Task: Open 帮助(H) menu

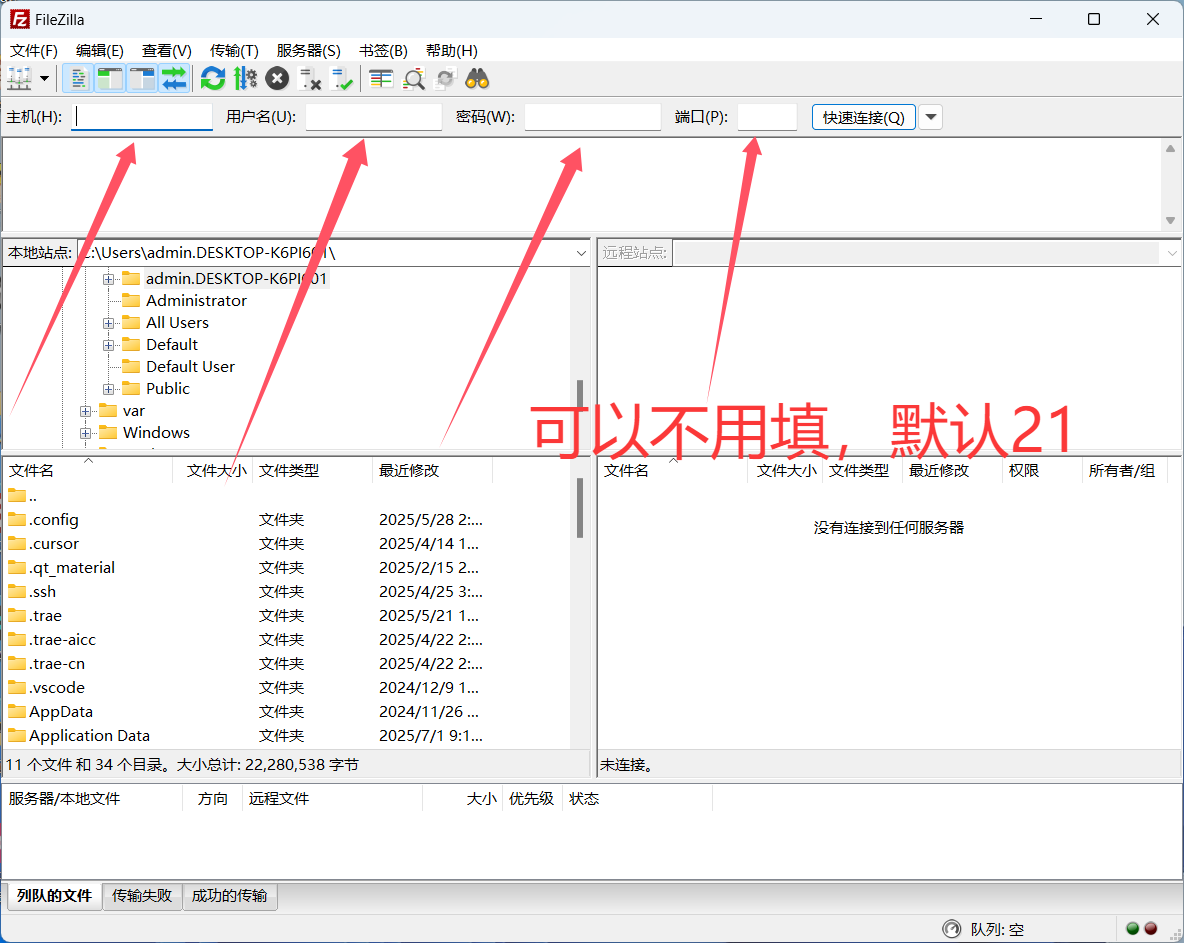Action: point(452,51)
